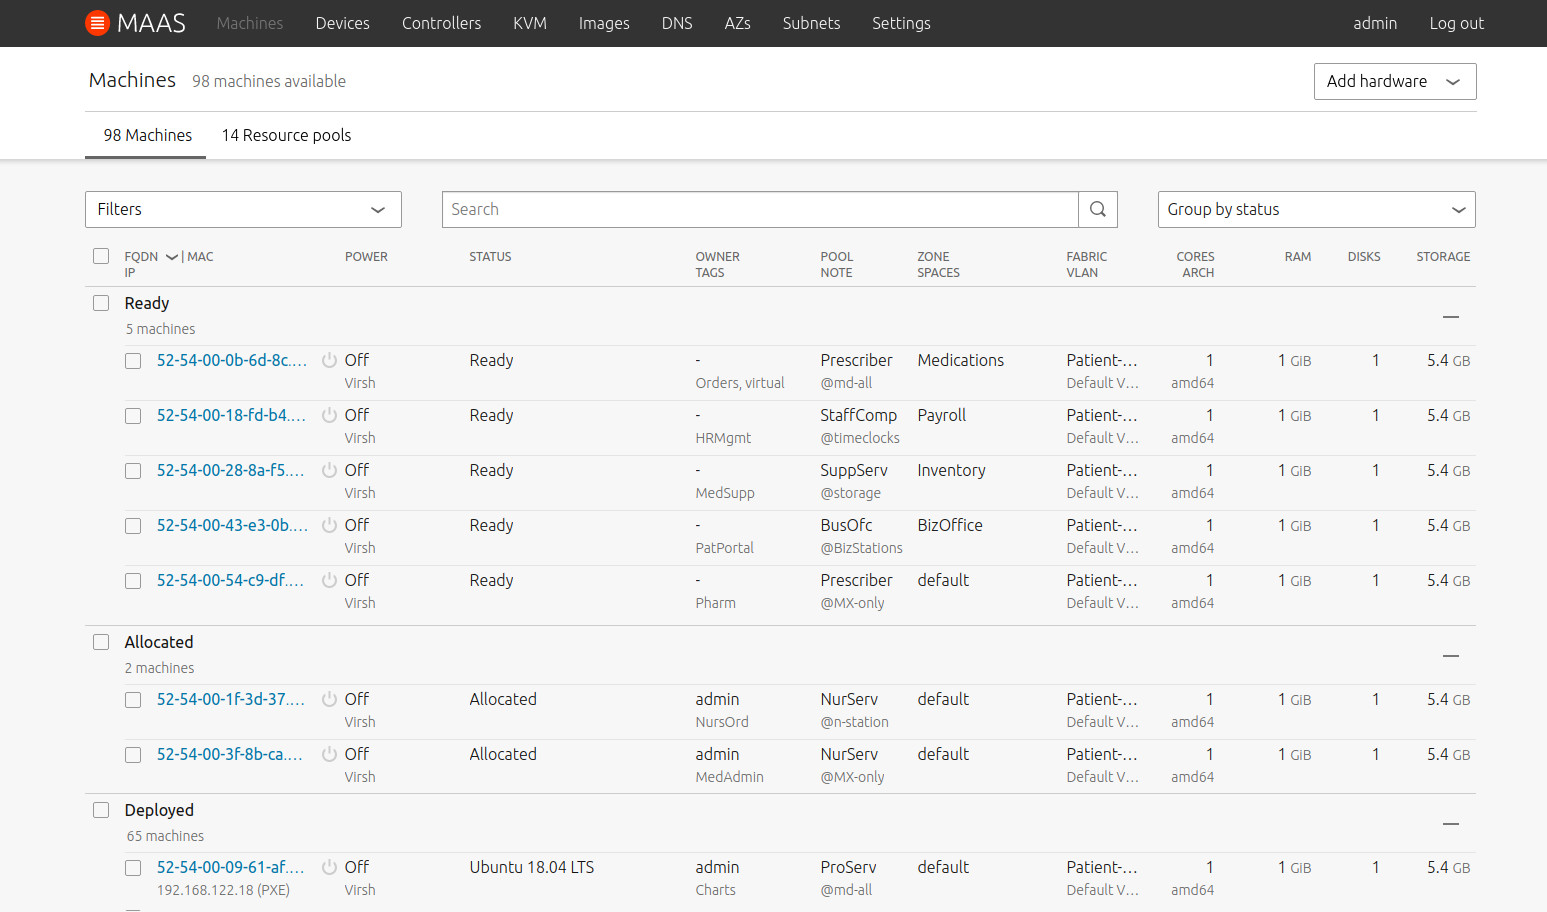Image resolution: width=1547 pixels, height=912 pixels.
Task: Click power icon for machine 52-54-00-28-8a-f5
Action: coord(329,470)
